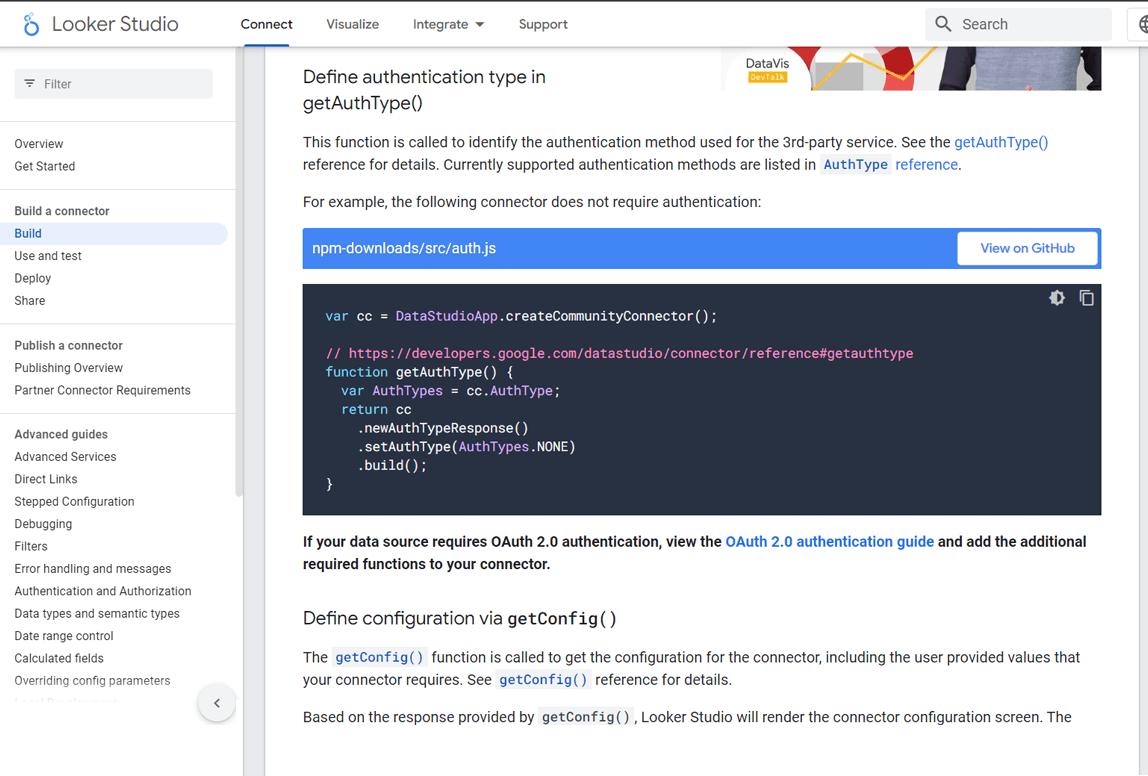
Task: Click the developers.google.com URL in code comment
Action: (x=631, y=354)
